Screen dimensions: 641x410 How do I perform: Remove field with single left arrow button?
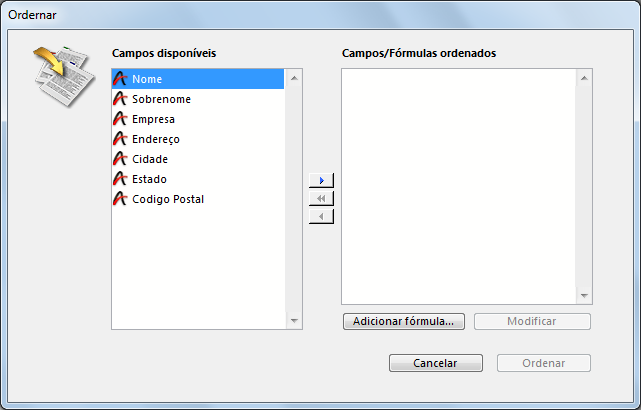coord(321,216)
